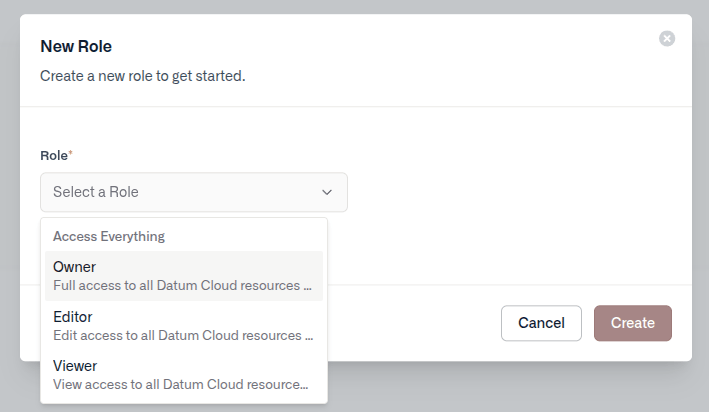The image size is (709, 412).
Task: Click the New Role dialog title
Action: click(76, 46)
